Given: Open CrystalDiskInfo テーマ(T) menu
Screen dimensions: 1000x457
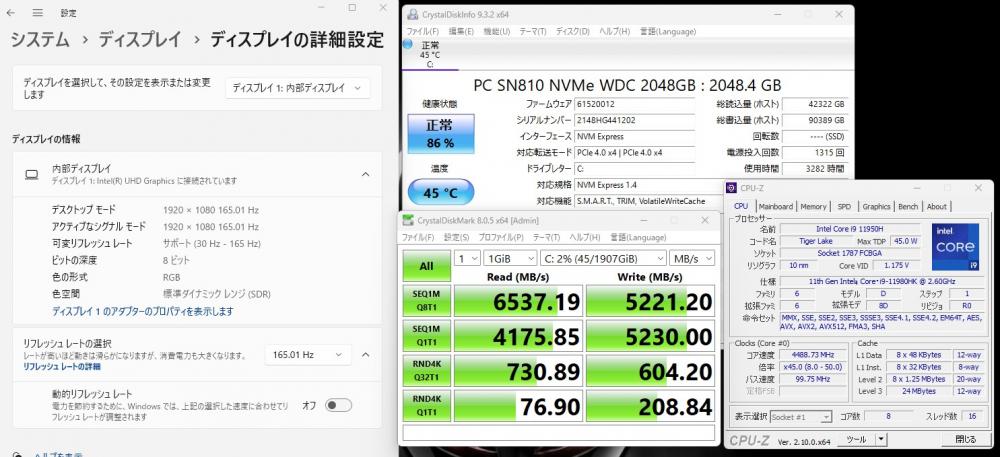Looking at the screenshot, I should click(533, 31).
